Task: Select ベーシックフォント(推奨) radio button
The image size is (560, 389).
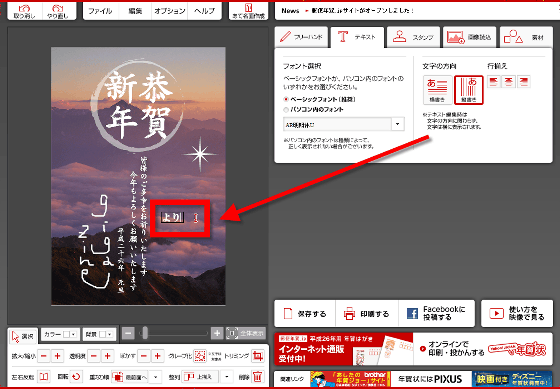Action: click(286, 99)
